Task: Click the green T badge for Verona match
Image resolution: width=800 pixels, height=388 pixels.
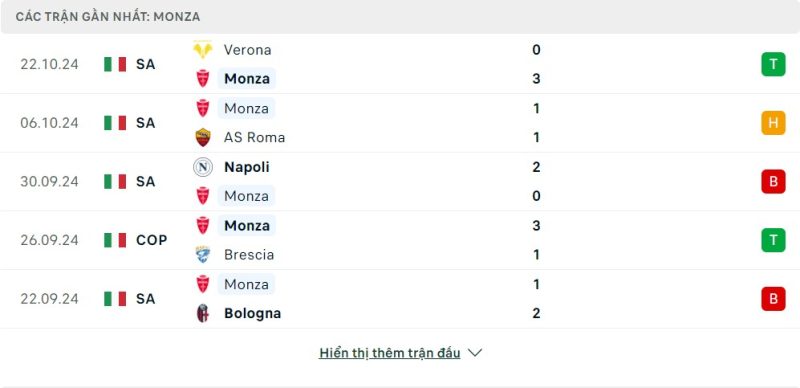Action: (x=773, y=64)
